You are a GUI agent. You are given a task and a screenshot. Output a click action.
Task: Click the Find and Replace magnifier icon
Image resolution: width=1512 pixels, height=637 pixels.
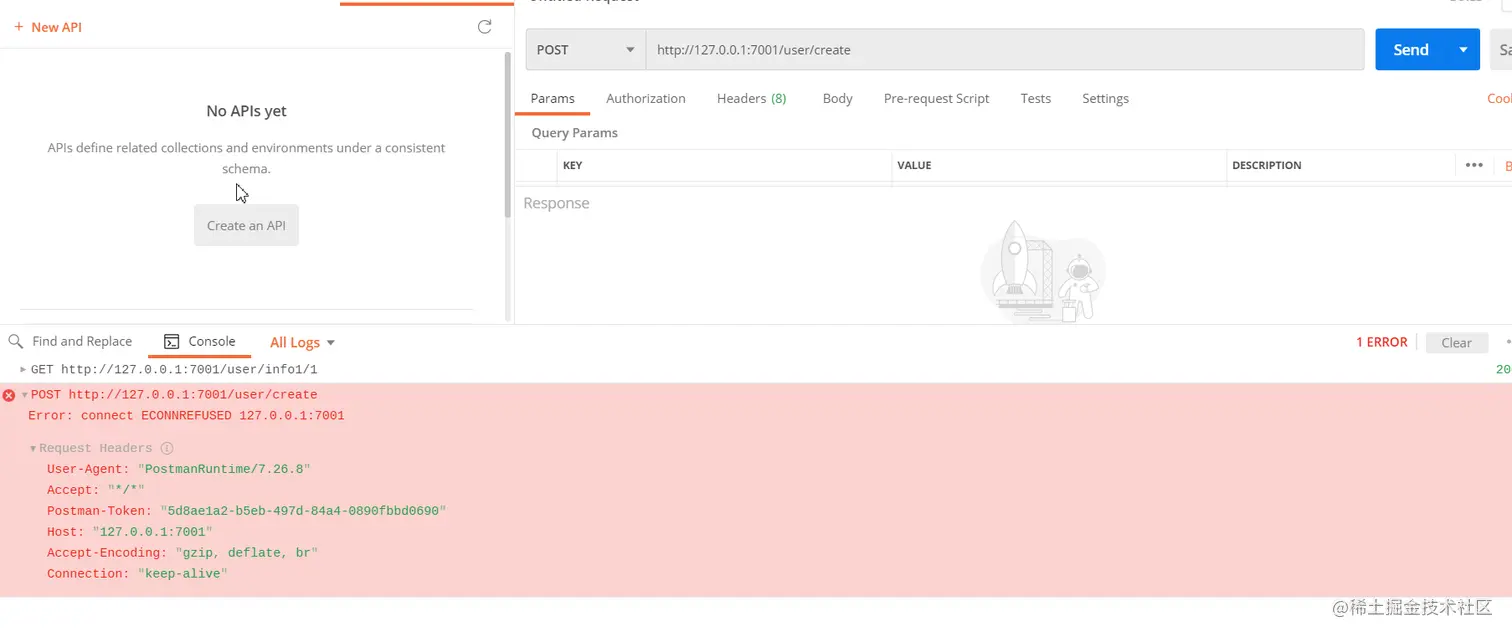(x=16, y=341)
